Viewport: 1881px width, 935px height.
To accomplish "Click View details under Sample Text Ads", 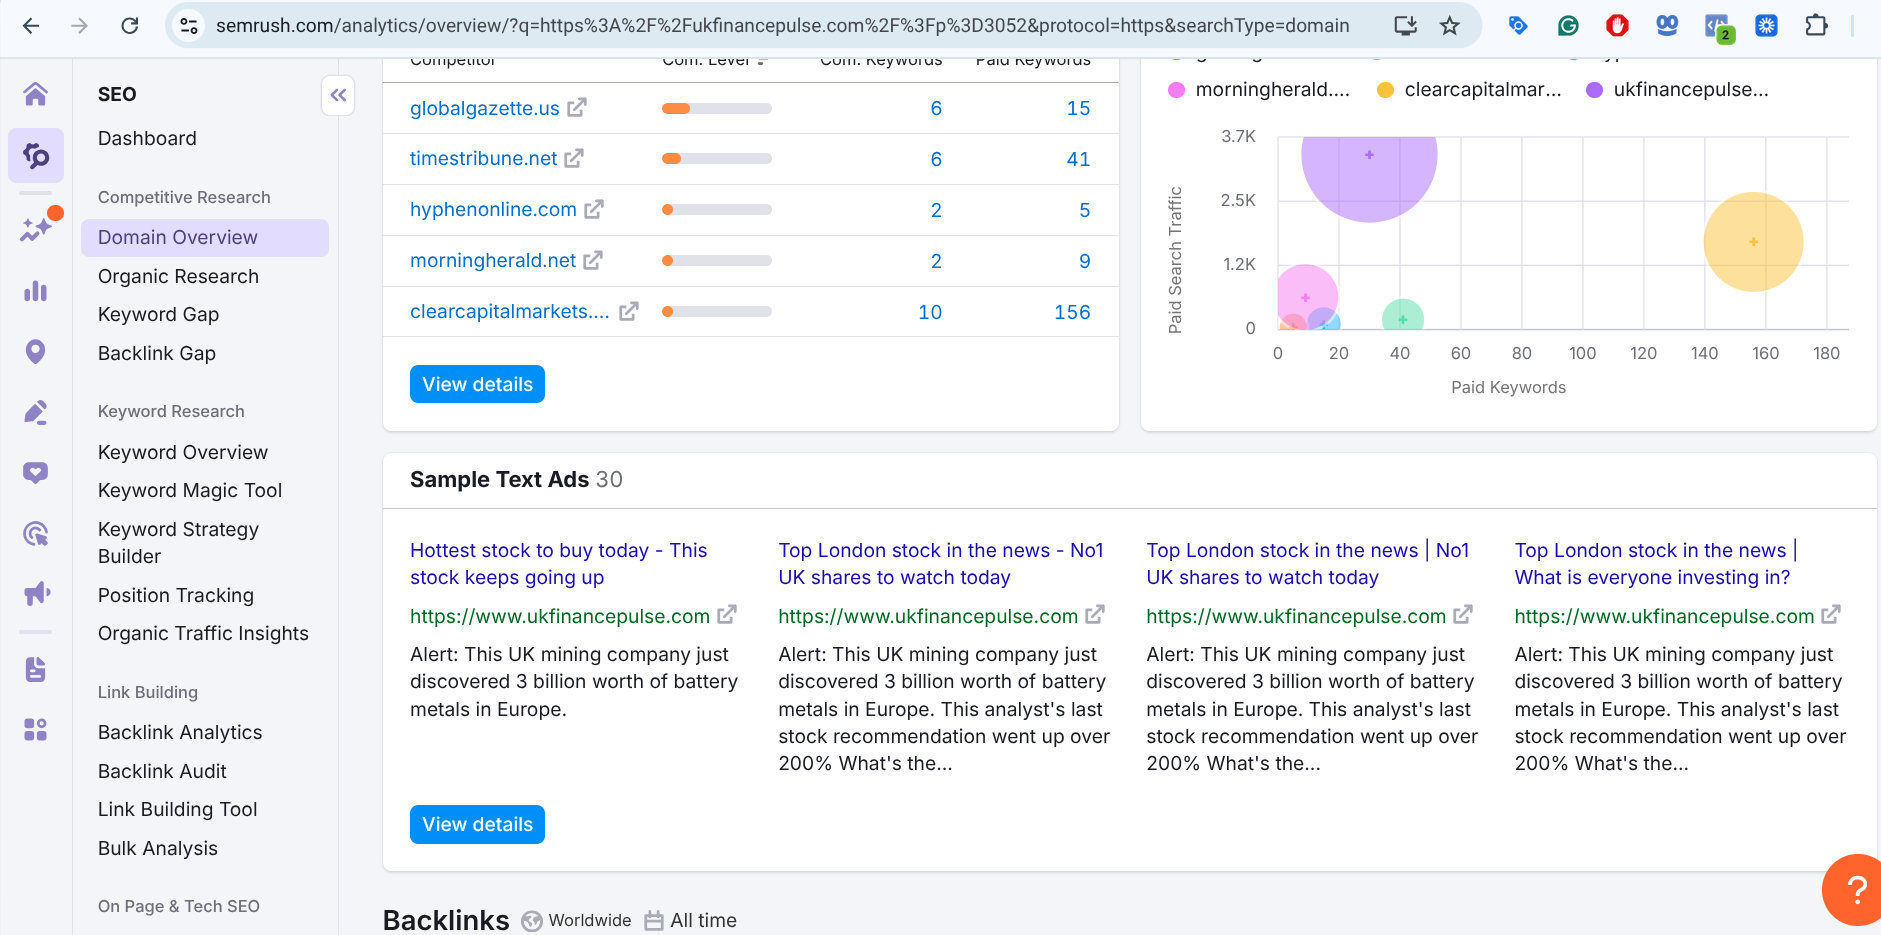I will 477,824.
